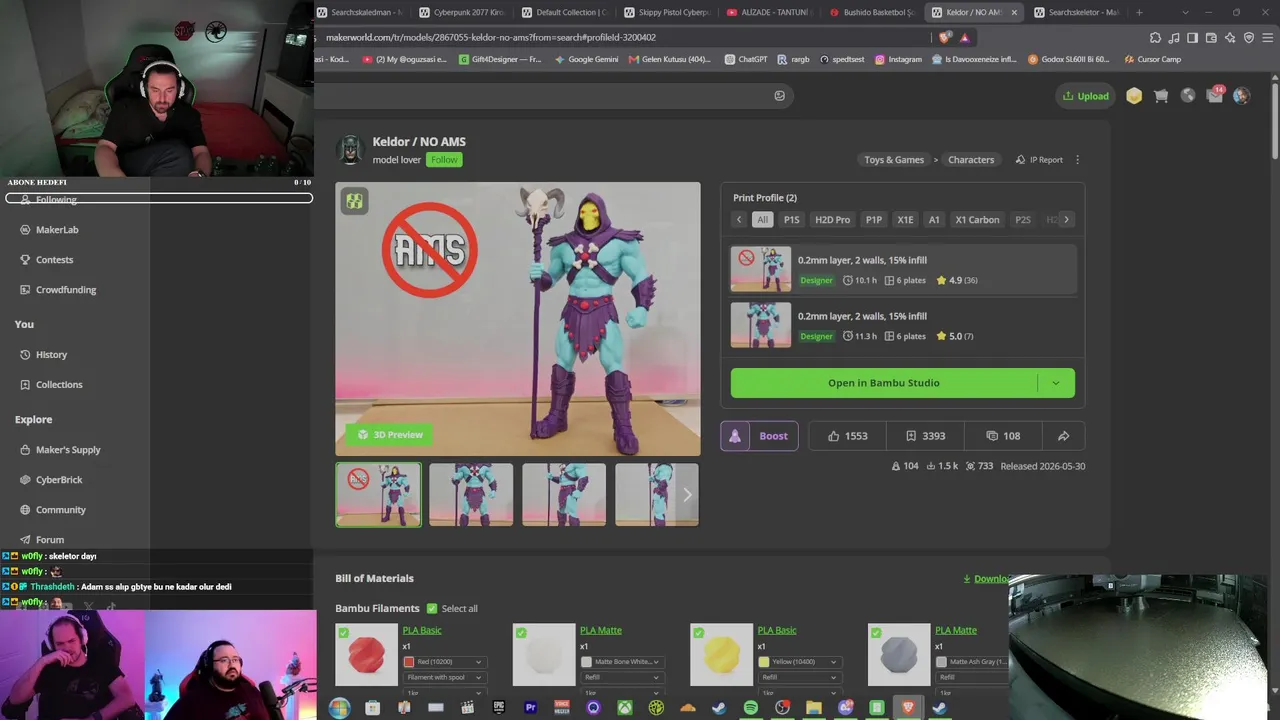Uncheck the Matte Ash Gray filament
1280x720 pixels.
(876, 632)
